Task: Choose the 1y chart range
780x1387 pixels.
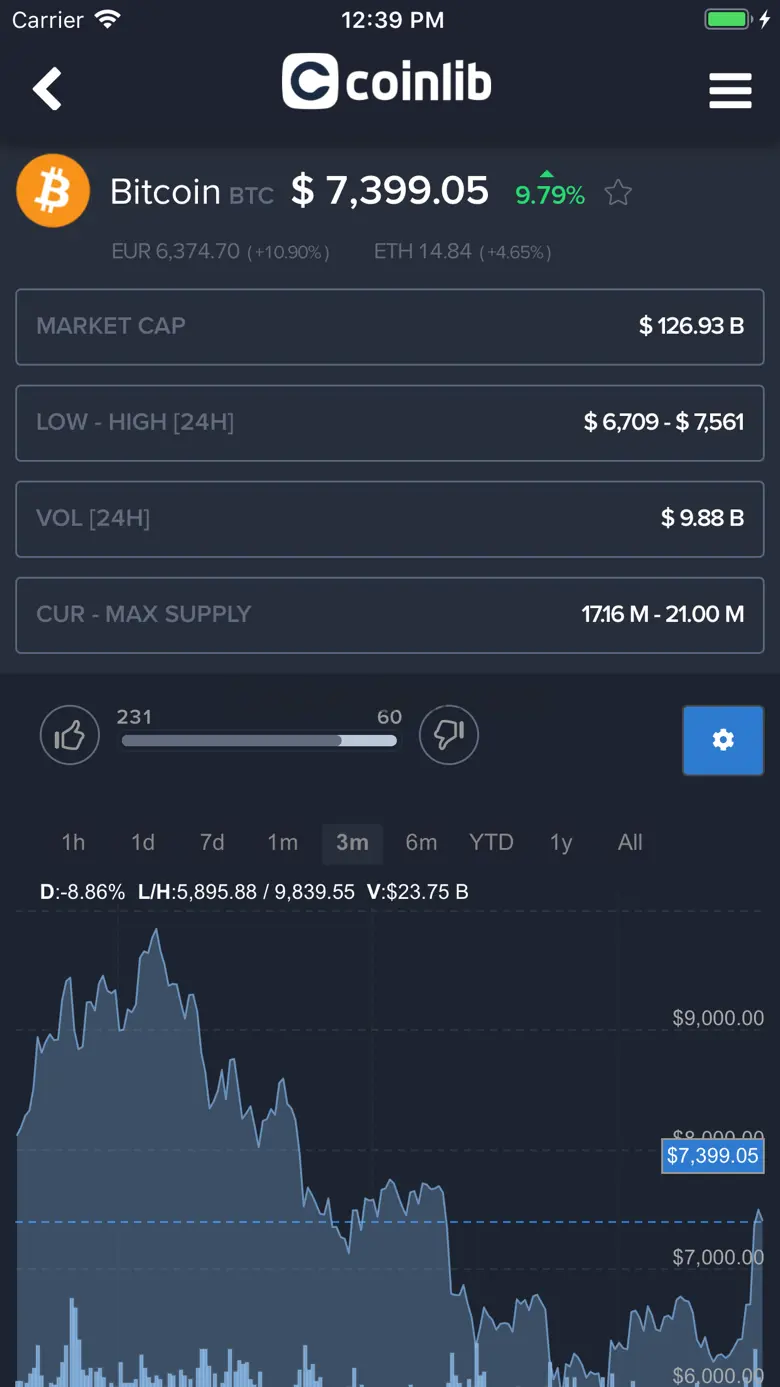Action: coord(561,843)
